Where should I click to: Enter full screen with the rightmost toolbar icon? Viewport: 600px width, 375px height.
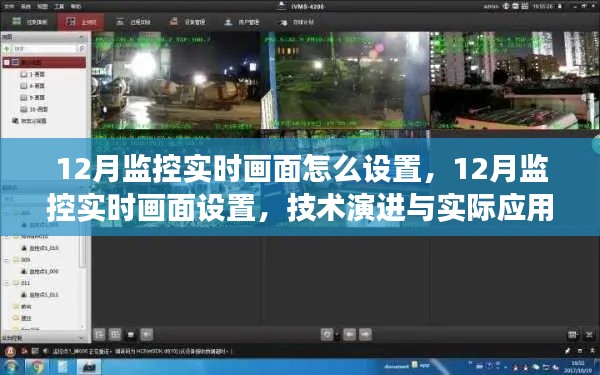coord(589,334)
